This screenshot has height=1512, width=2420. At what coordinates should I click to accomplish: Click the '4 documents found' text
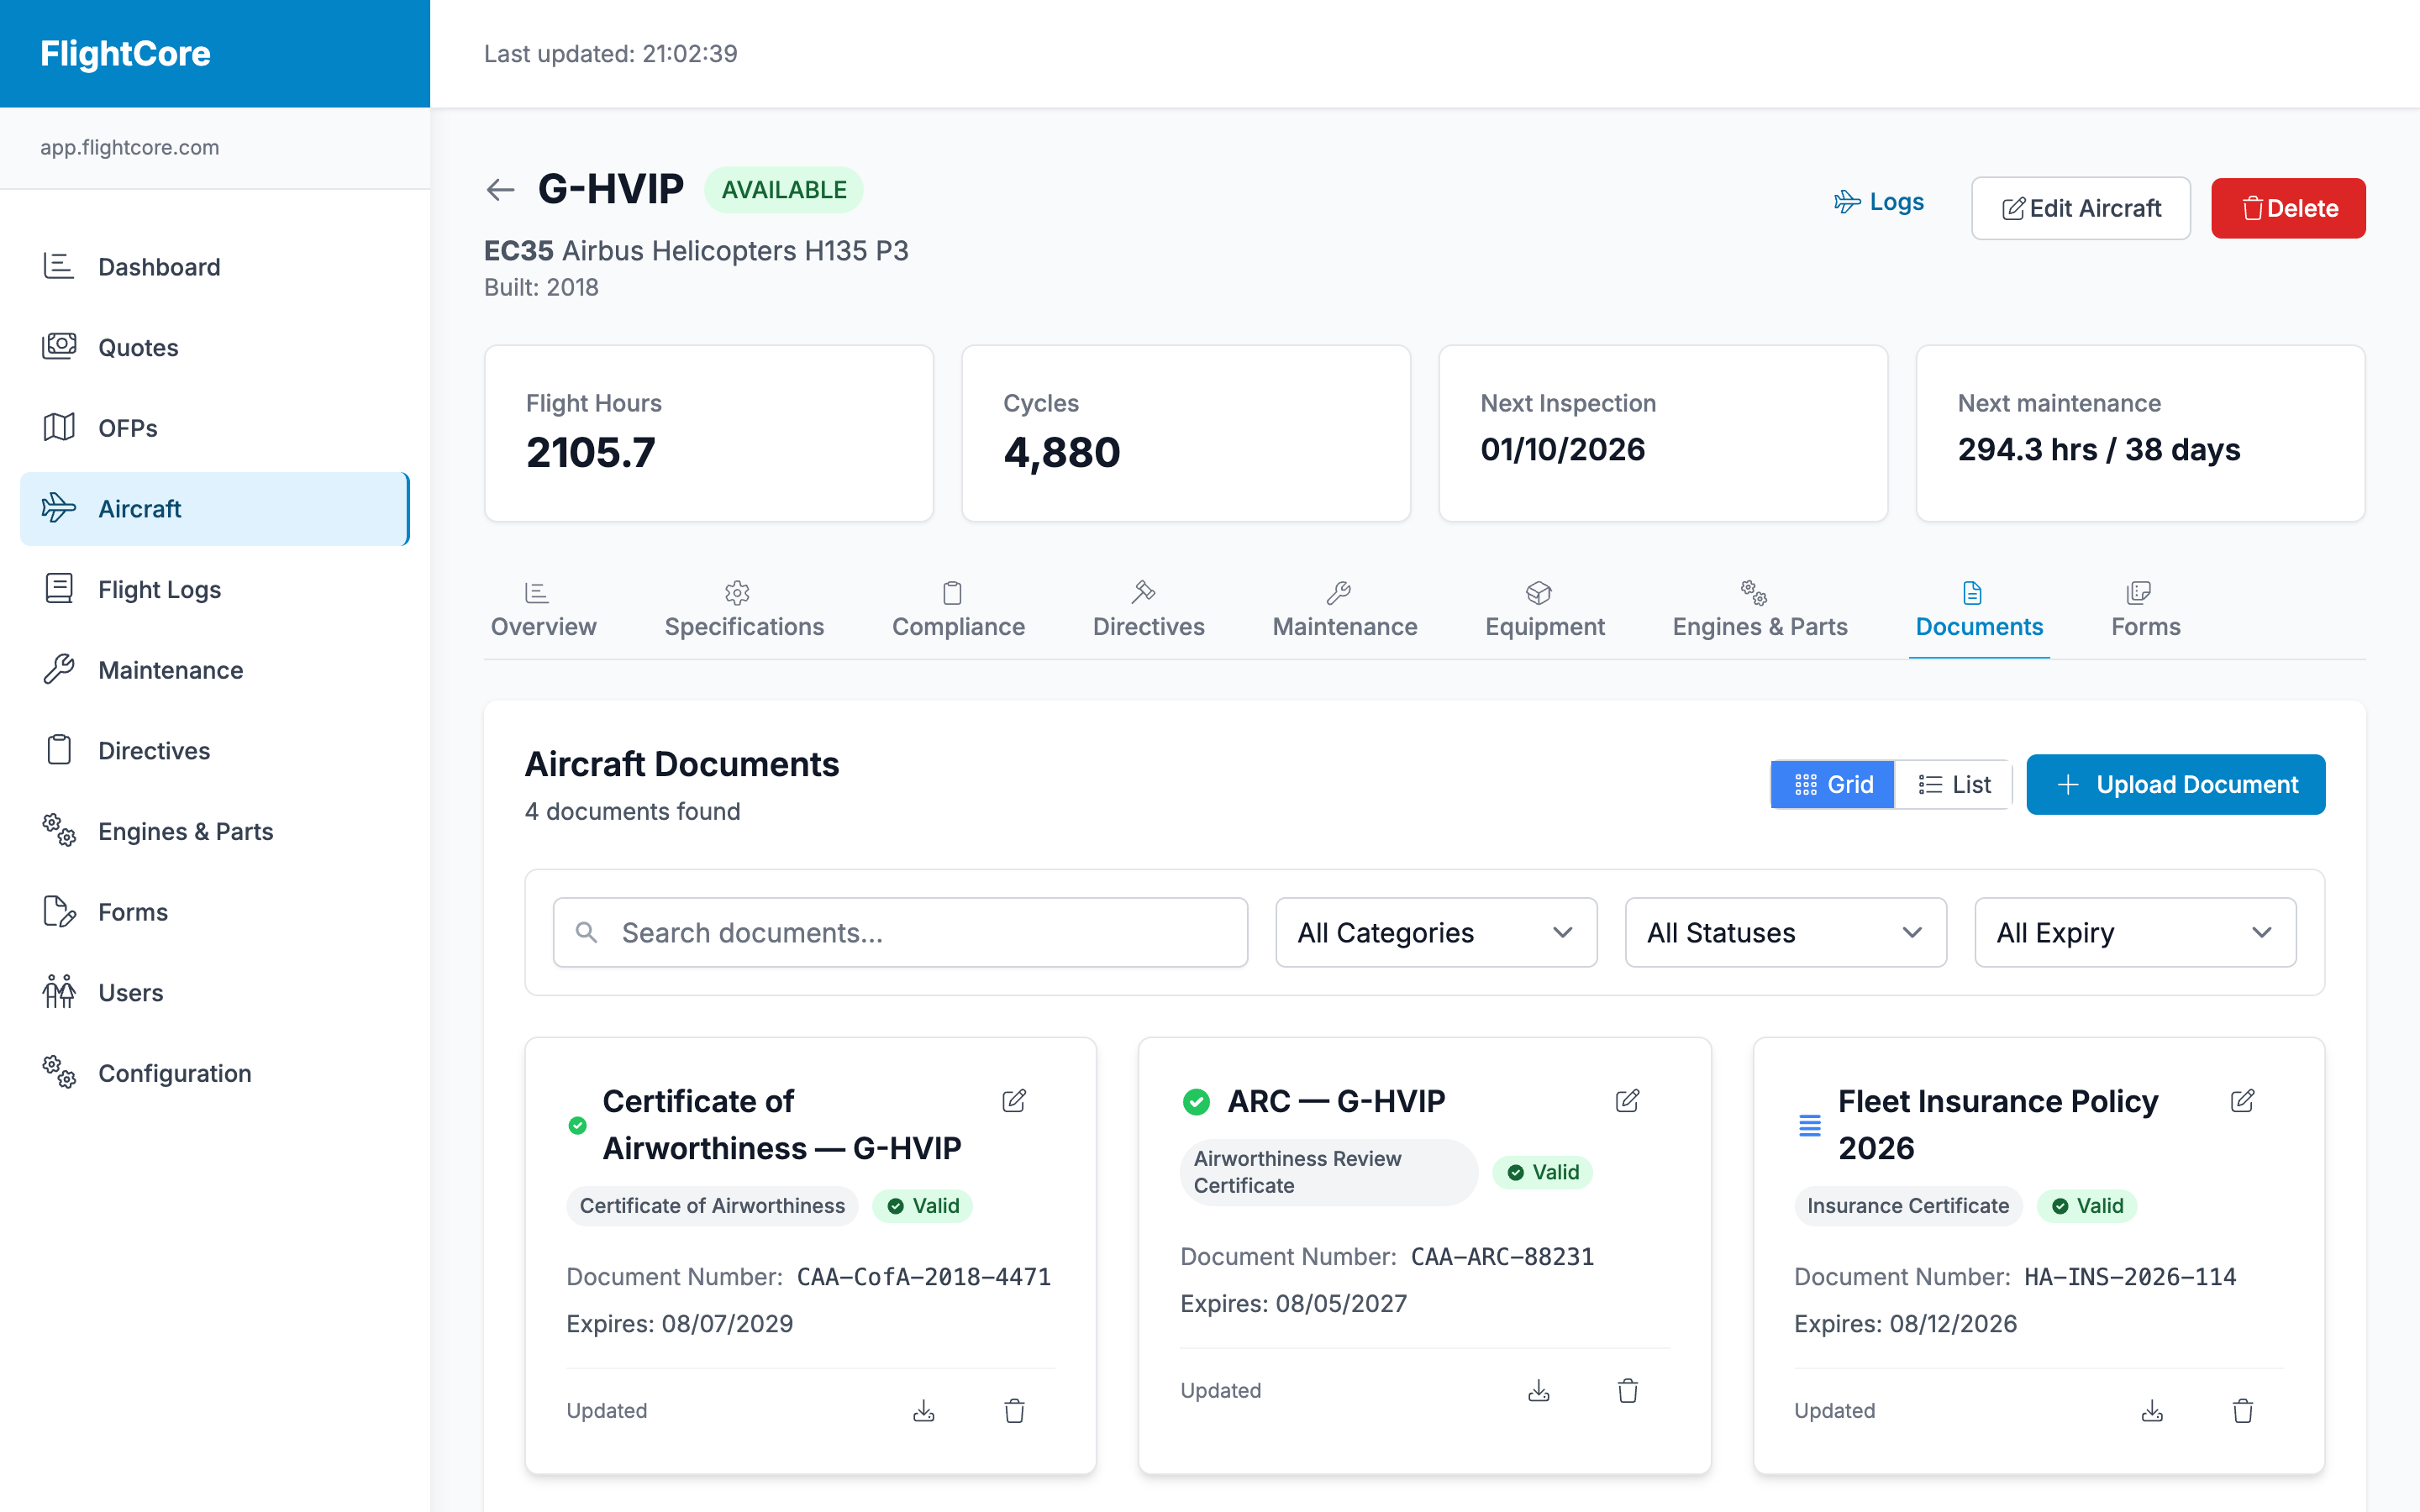633,811
